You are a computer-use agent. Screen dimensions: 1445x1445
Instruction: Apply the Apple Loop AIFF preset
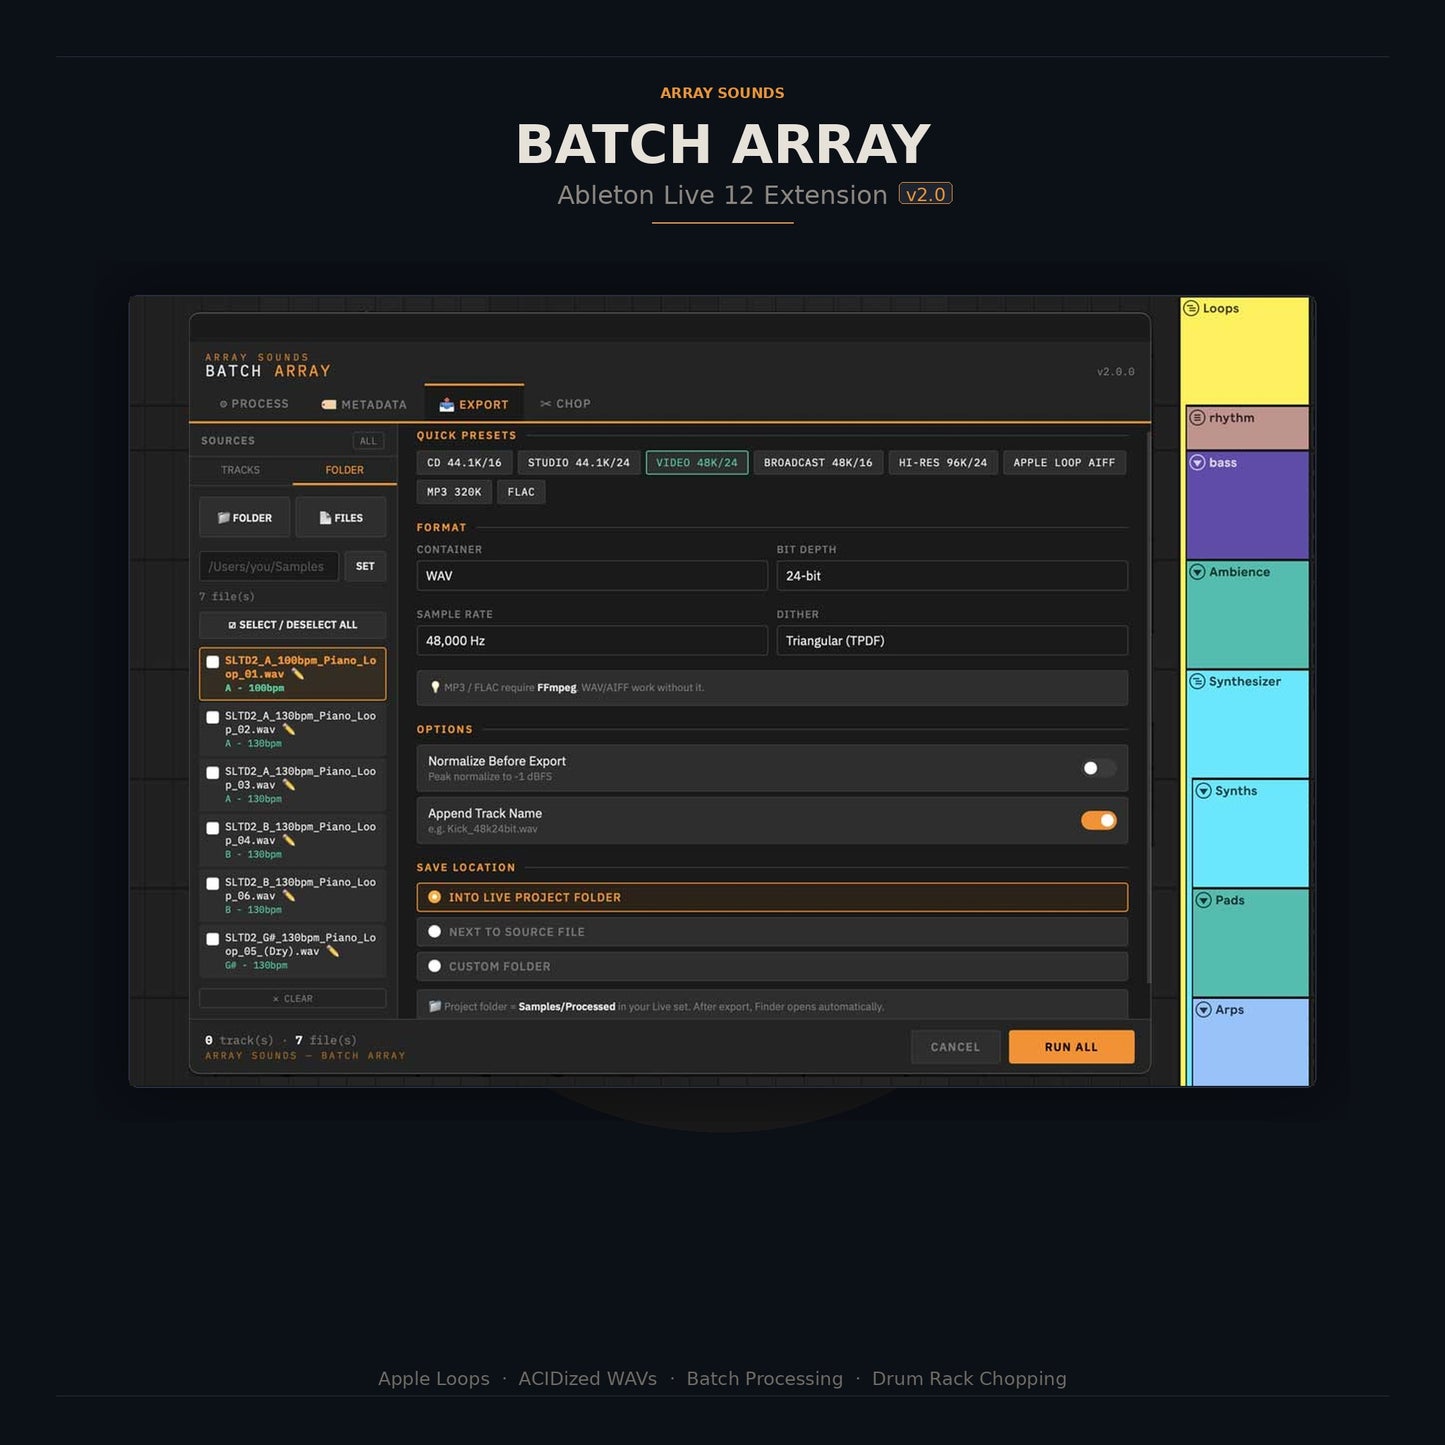point(1064,463)
